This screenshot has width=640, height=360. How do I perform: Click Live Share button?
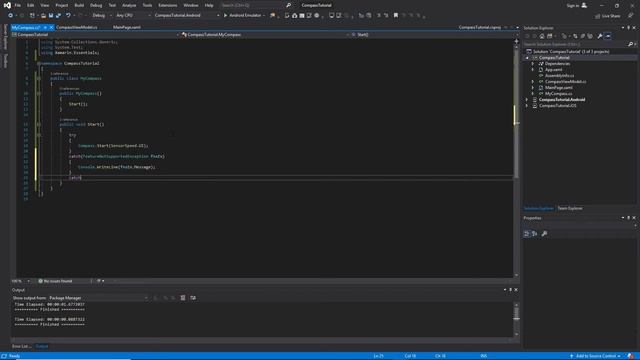pos(607,16)
